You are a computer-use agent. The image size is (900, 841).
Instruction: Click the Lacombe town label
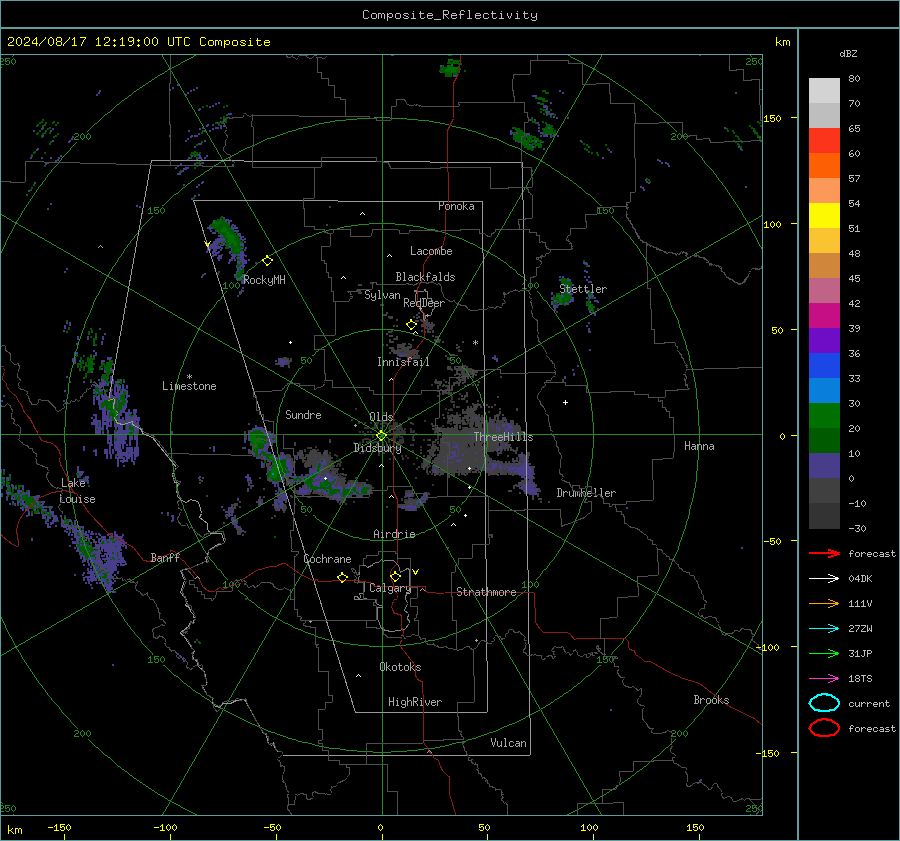click(431, 251)
